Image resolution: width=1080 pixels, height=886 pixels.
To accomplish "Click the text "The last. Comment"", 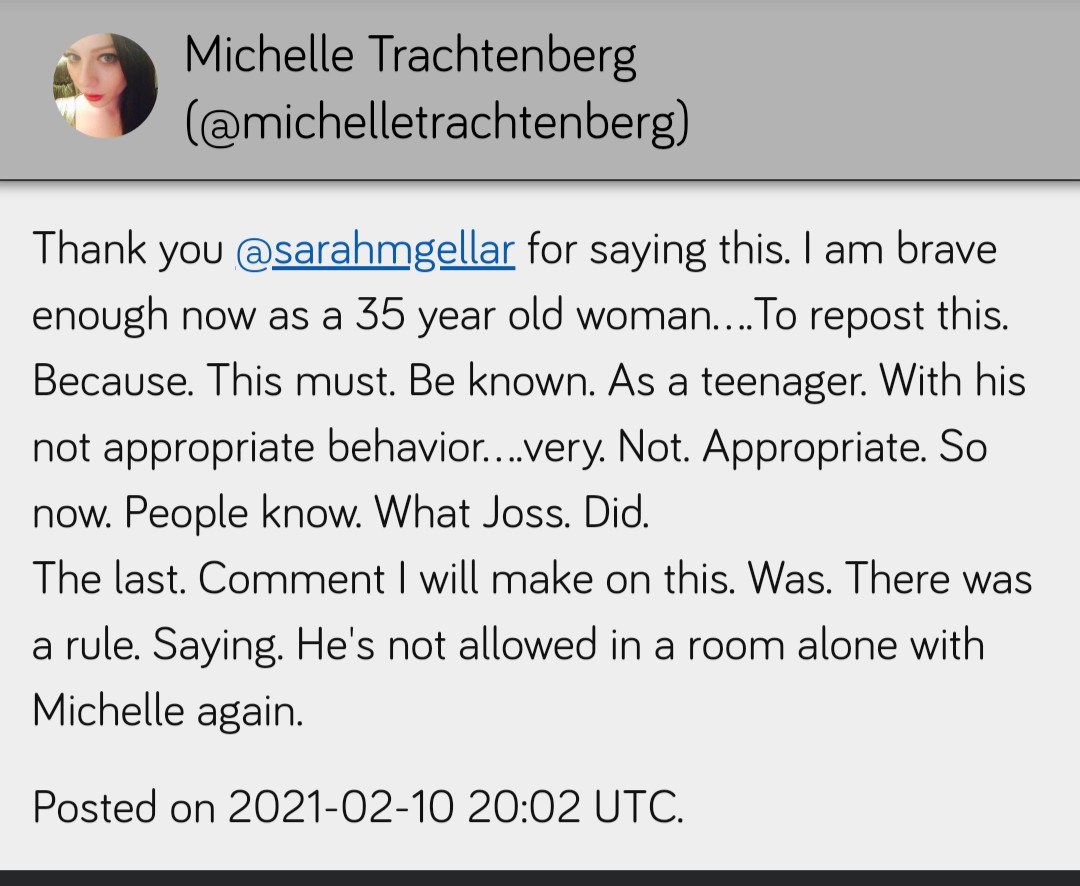I will point(209,579).
